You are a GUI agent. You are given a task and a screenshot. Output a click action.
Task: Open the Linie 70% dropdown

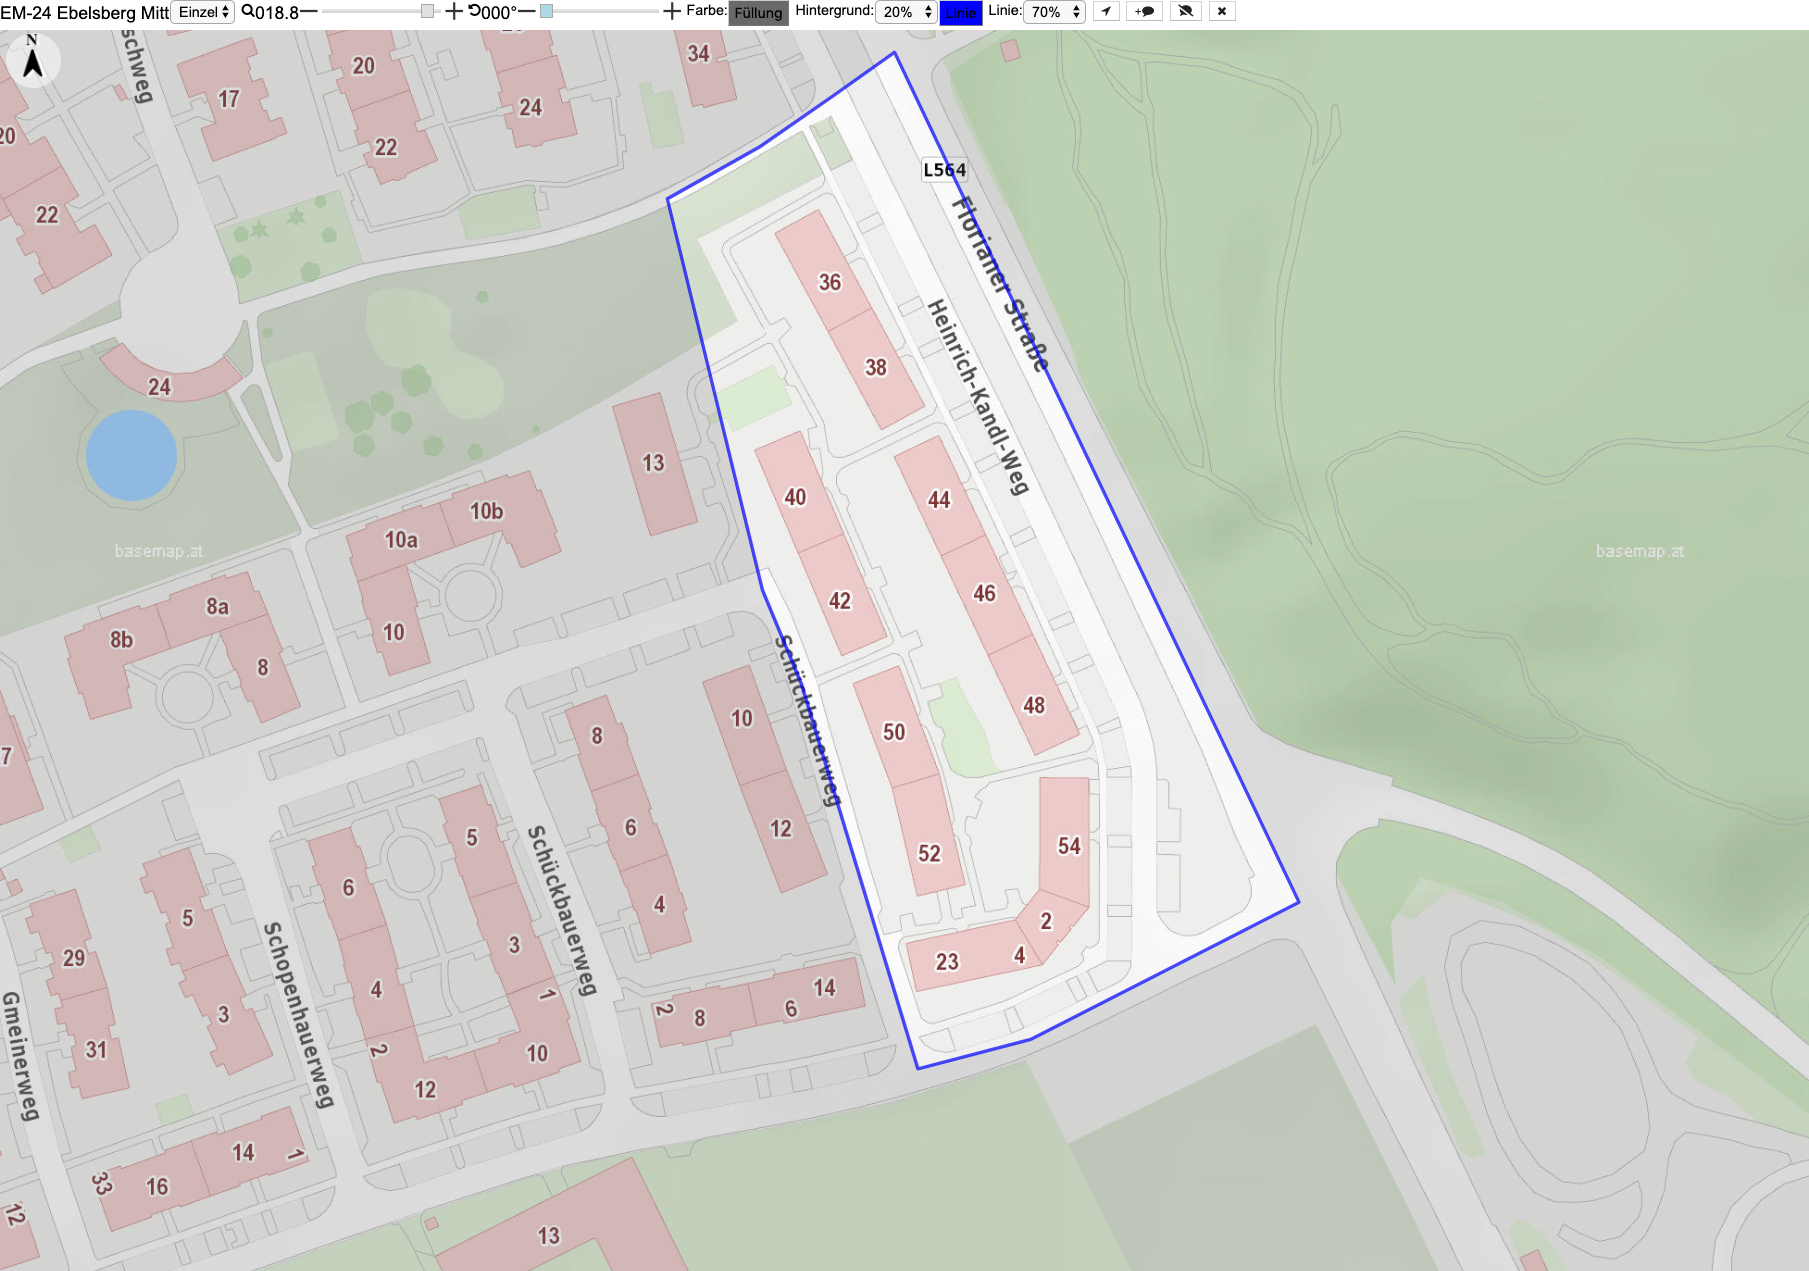(1055, 12)
